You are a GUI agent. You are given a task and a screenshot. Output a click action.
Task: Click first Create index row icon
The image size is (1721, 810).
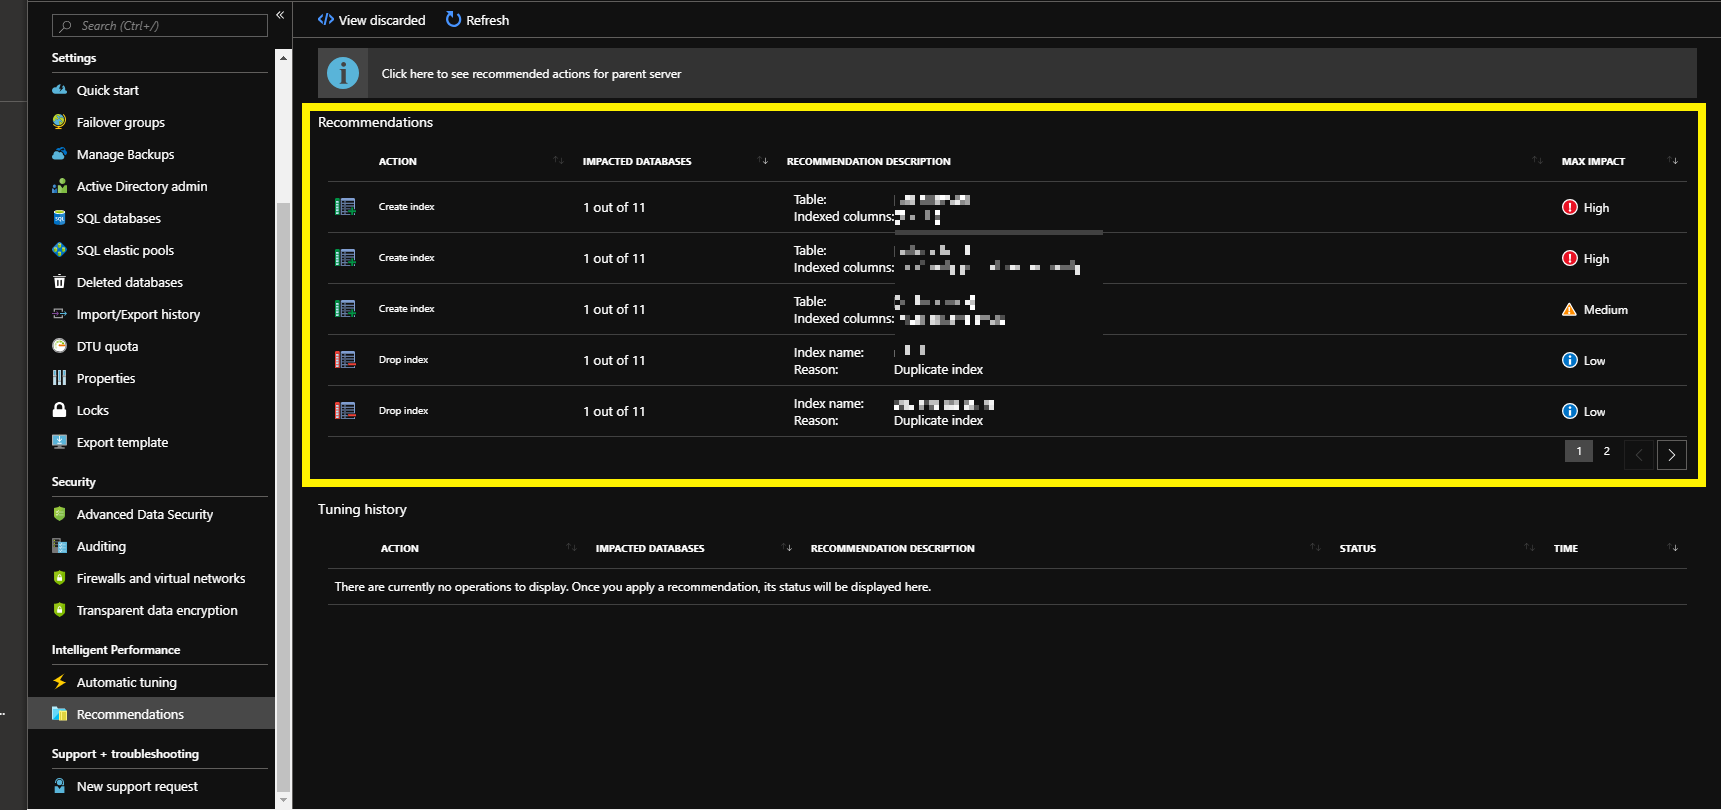pos(345,207)
